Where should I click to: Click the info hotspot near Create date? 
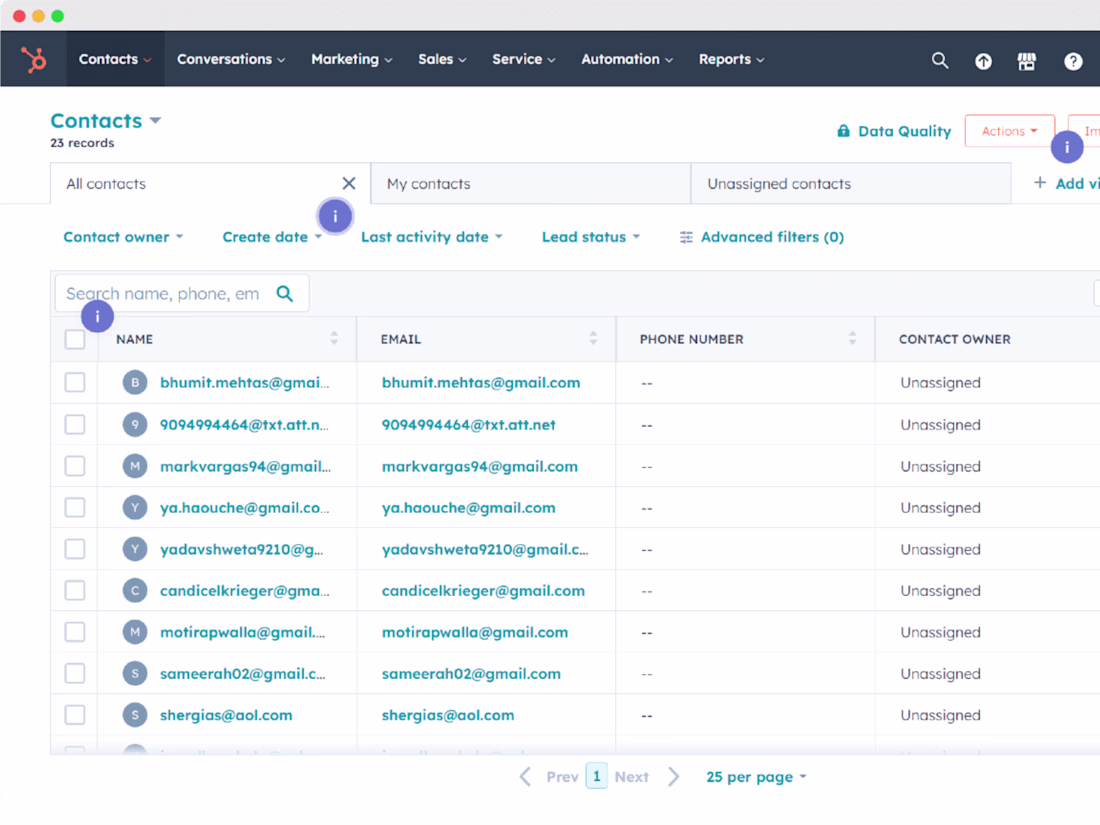(335, 216)
